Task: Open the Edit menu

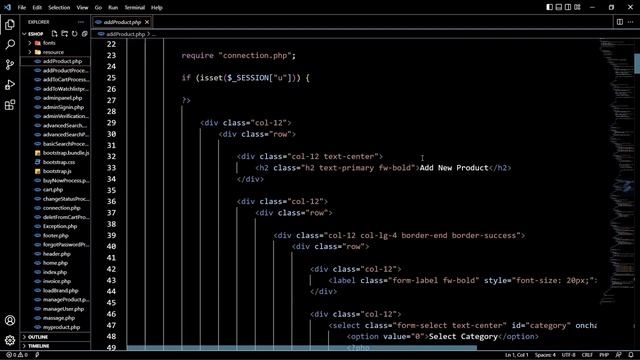Action: coord(37,7)
